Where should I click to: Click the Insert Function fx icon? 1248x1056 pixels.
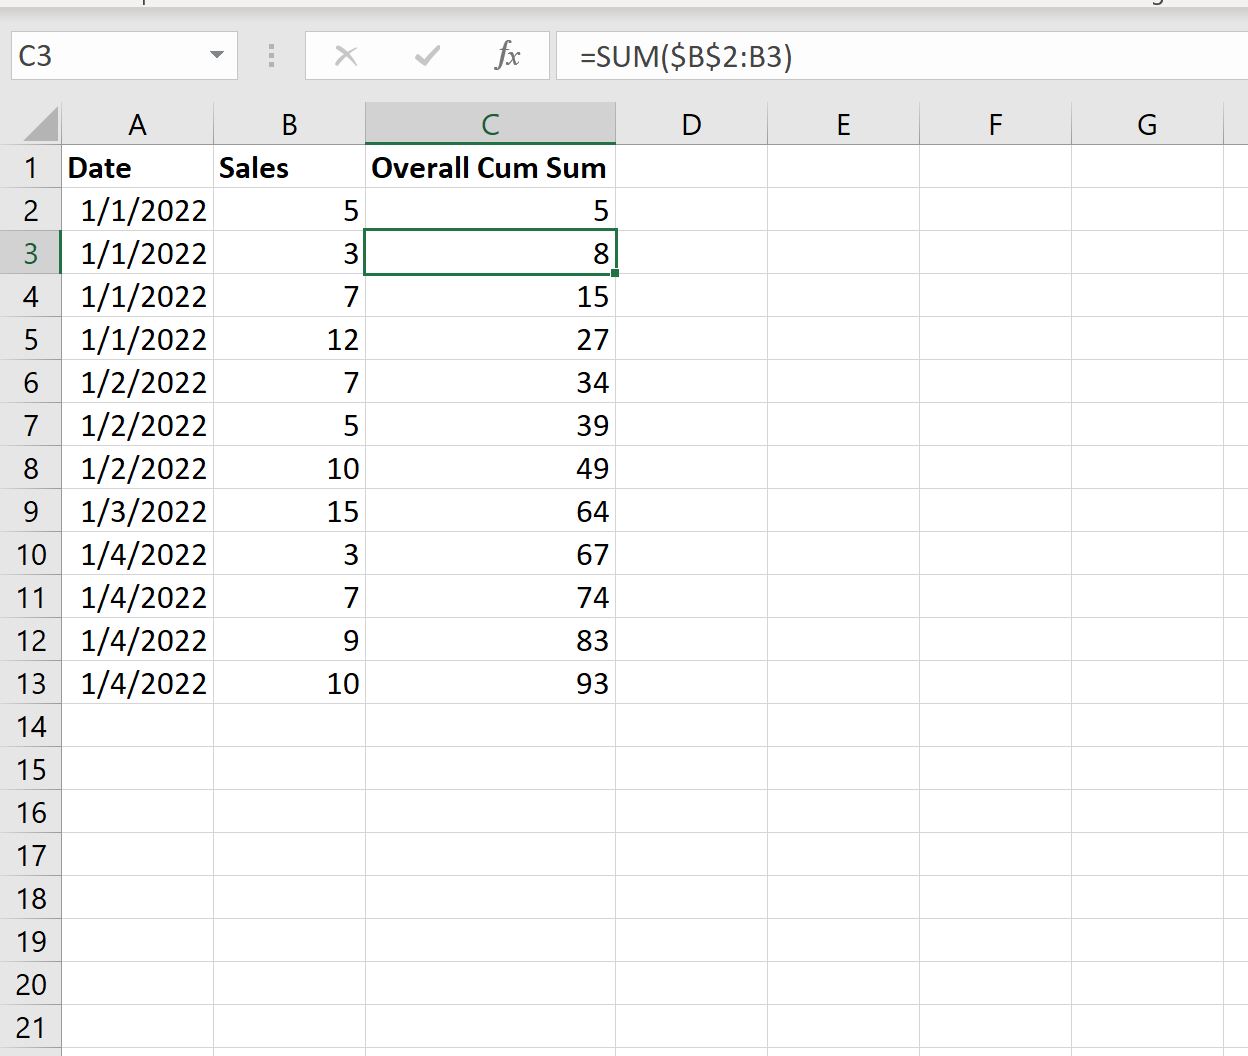pyautogui.click(x=508, y=56)
